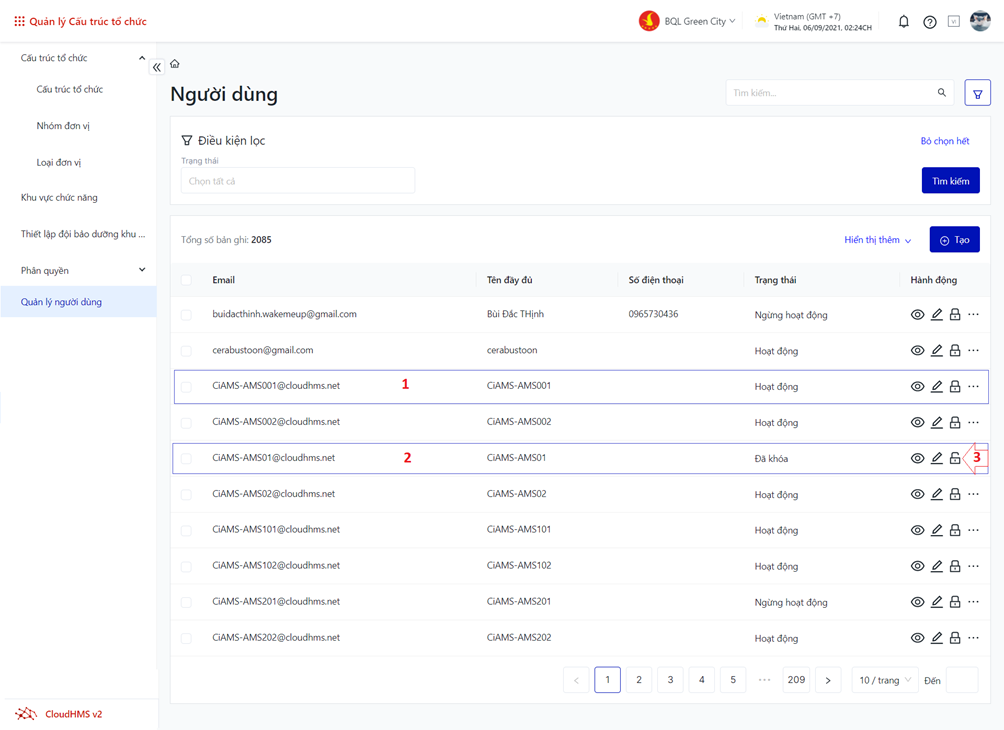Click the Tạo create button
This screenshot has height=730, width=1004.
[954, 240]
